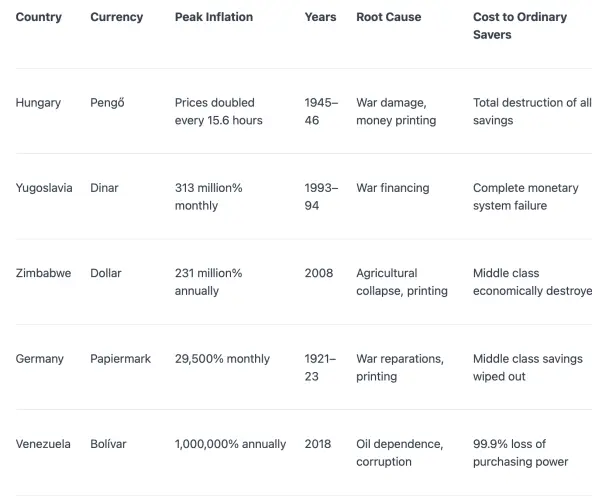Image resolution: width=592 pixels, height=496 pixels.
Task: Select the Papiermark currency cell
Action: click(x=120, y=359)
